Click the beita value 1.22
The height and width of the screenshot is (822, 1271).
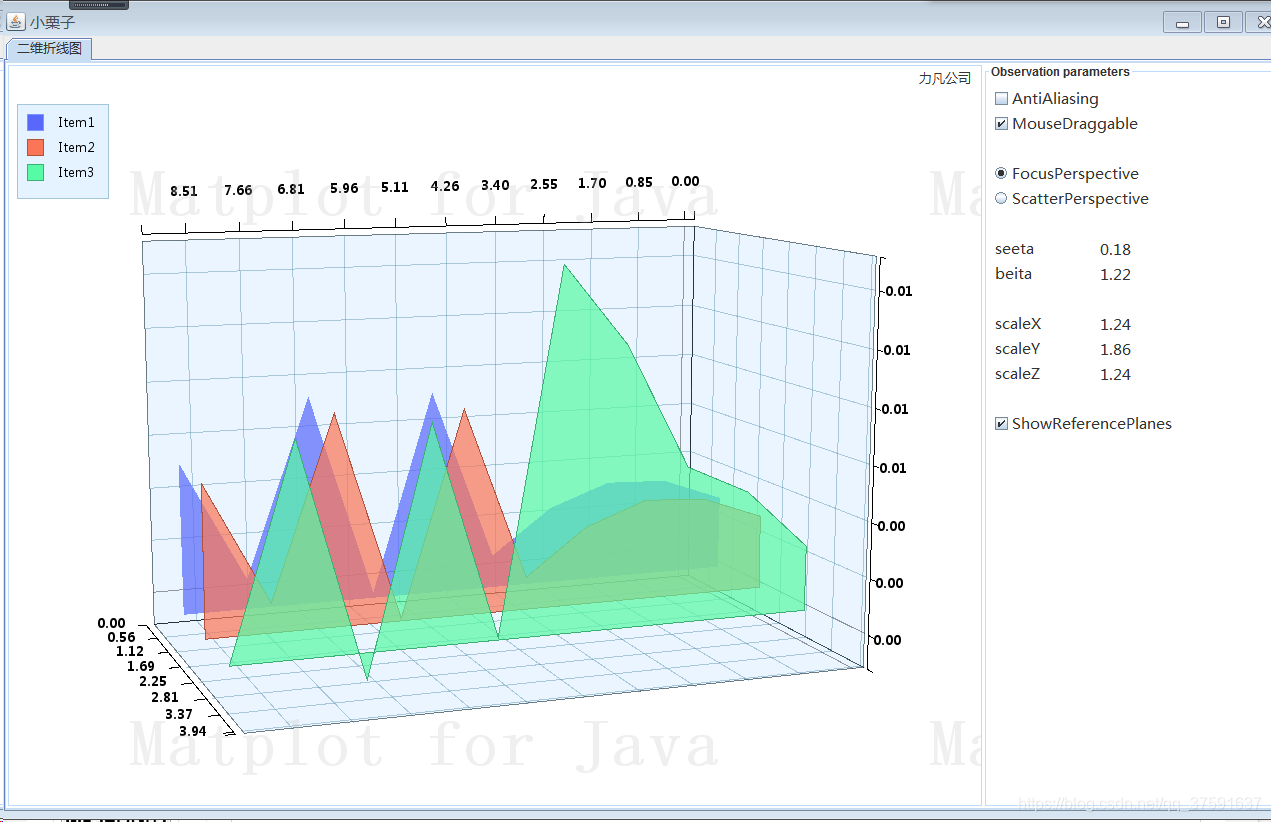pos(1115,274)
